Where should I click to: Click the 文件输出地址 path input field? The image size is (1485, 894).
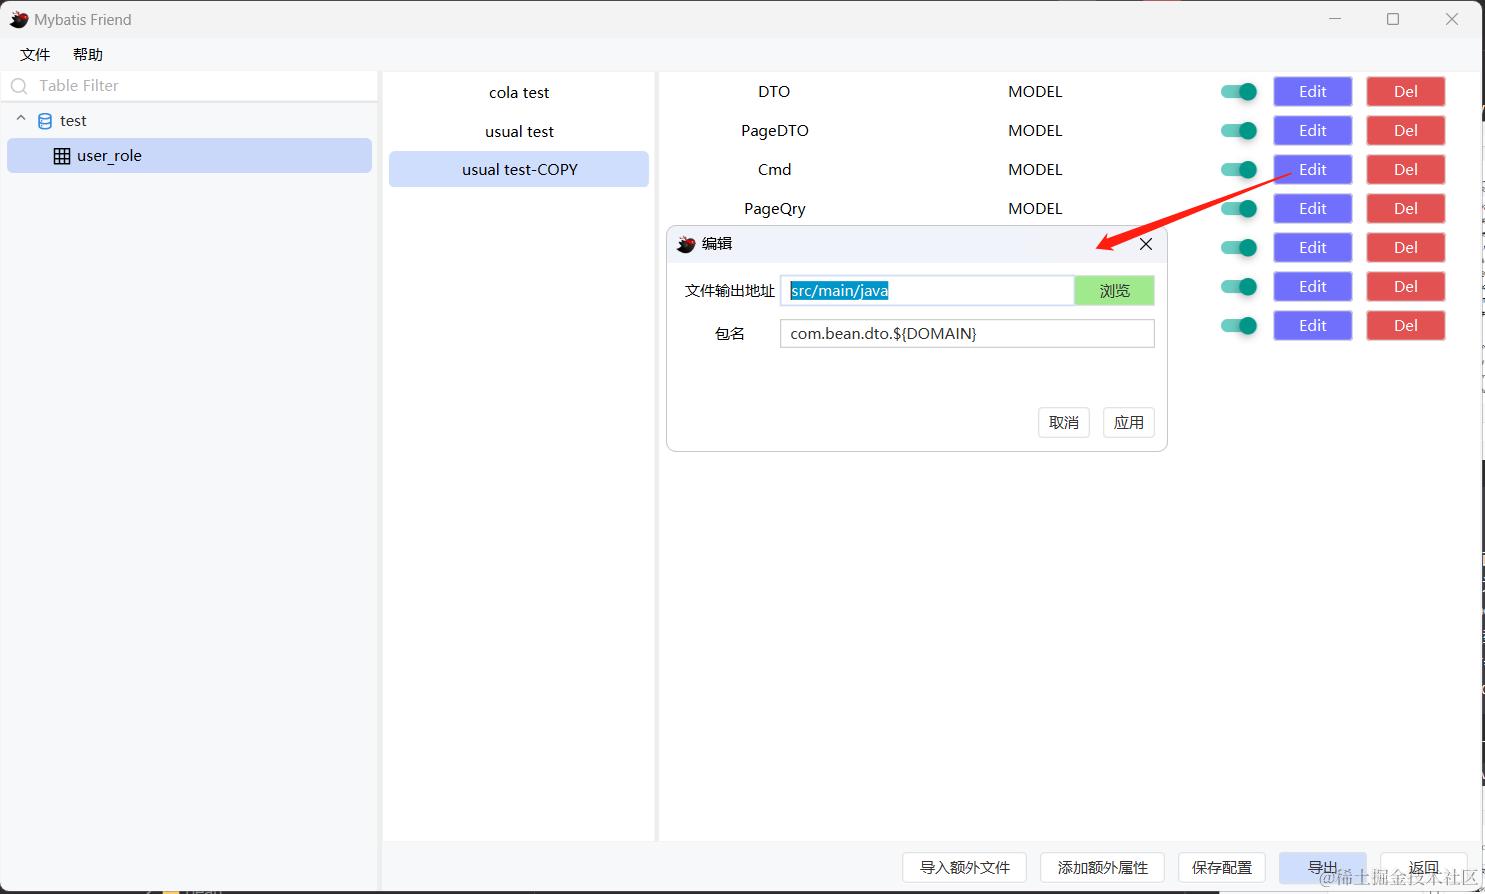[927, 291]
